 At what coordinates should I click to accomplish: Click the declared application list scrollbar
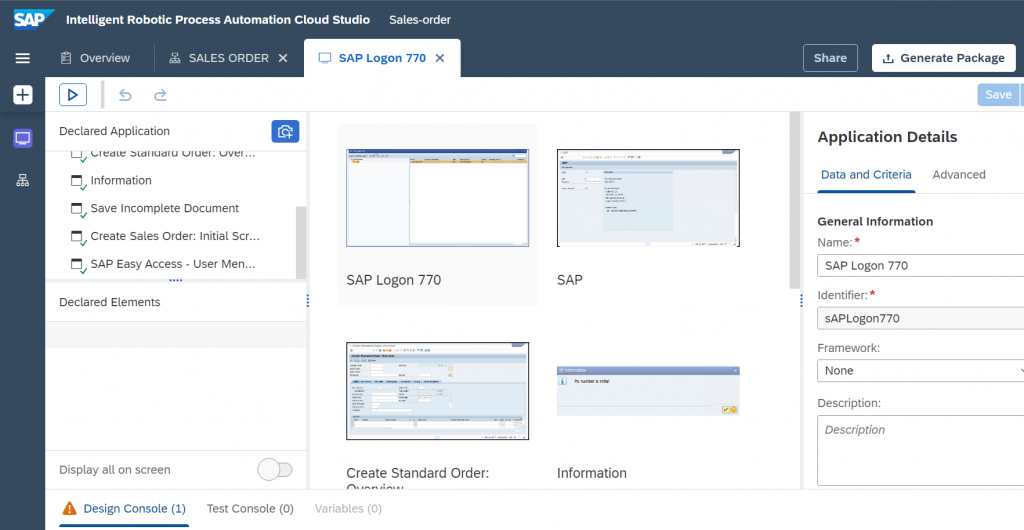tap(301, 242)
